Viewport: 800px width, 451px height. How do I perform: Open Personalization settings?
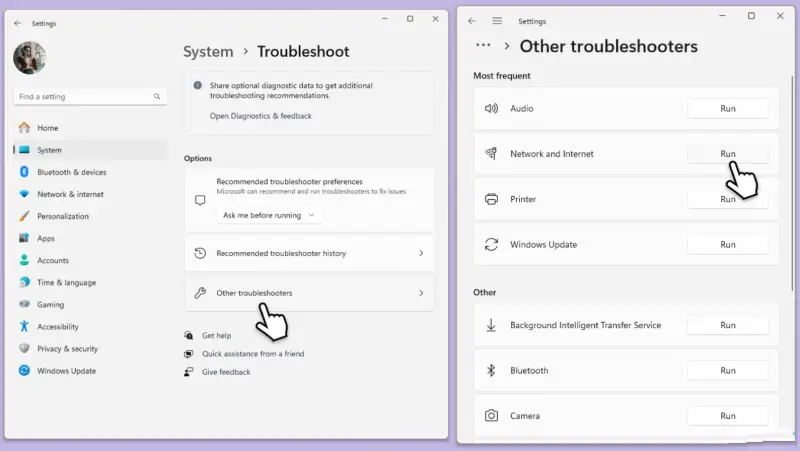point(90,216)
